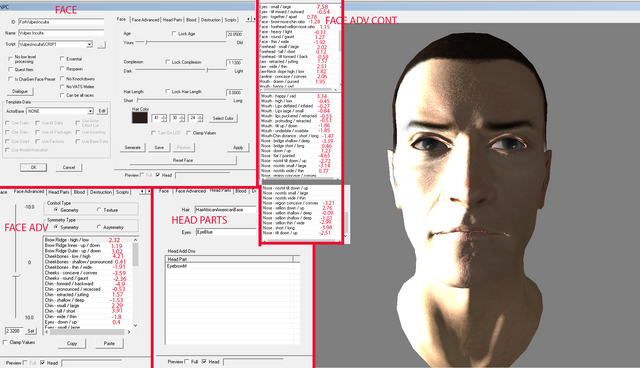The image size is (640, 368).
Task: Open the Script dropdown VulpesIncultaSCRIPT
Action: (89, 44)
